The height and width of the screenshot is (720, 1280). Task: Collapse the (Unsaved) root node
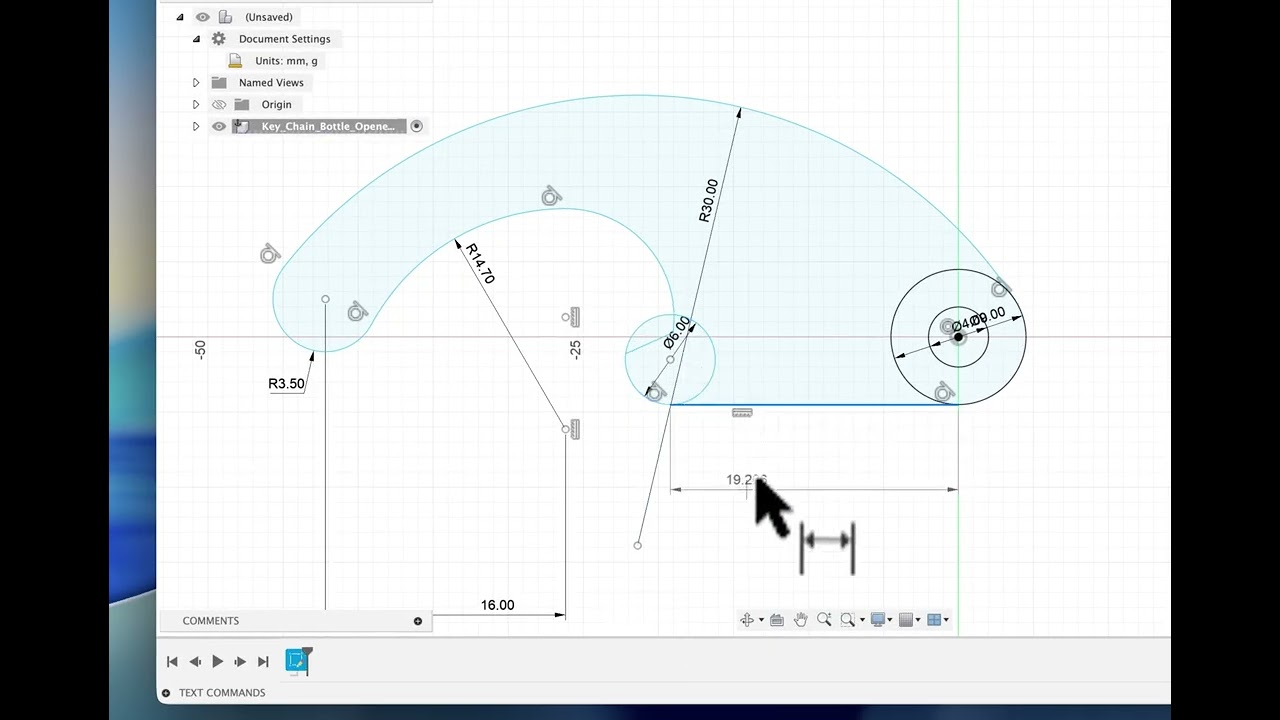tap(180, 17)
